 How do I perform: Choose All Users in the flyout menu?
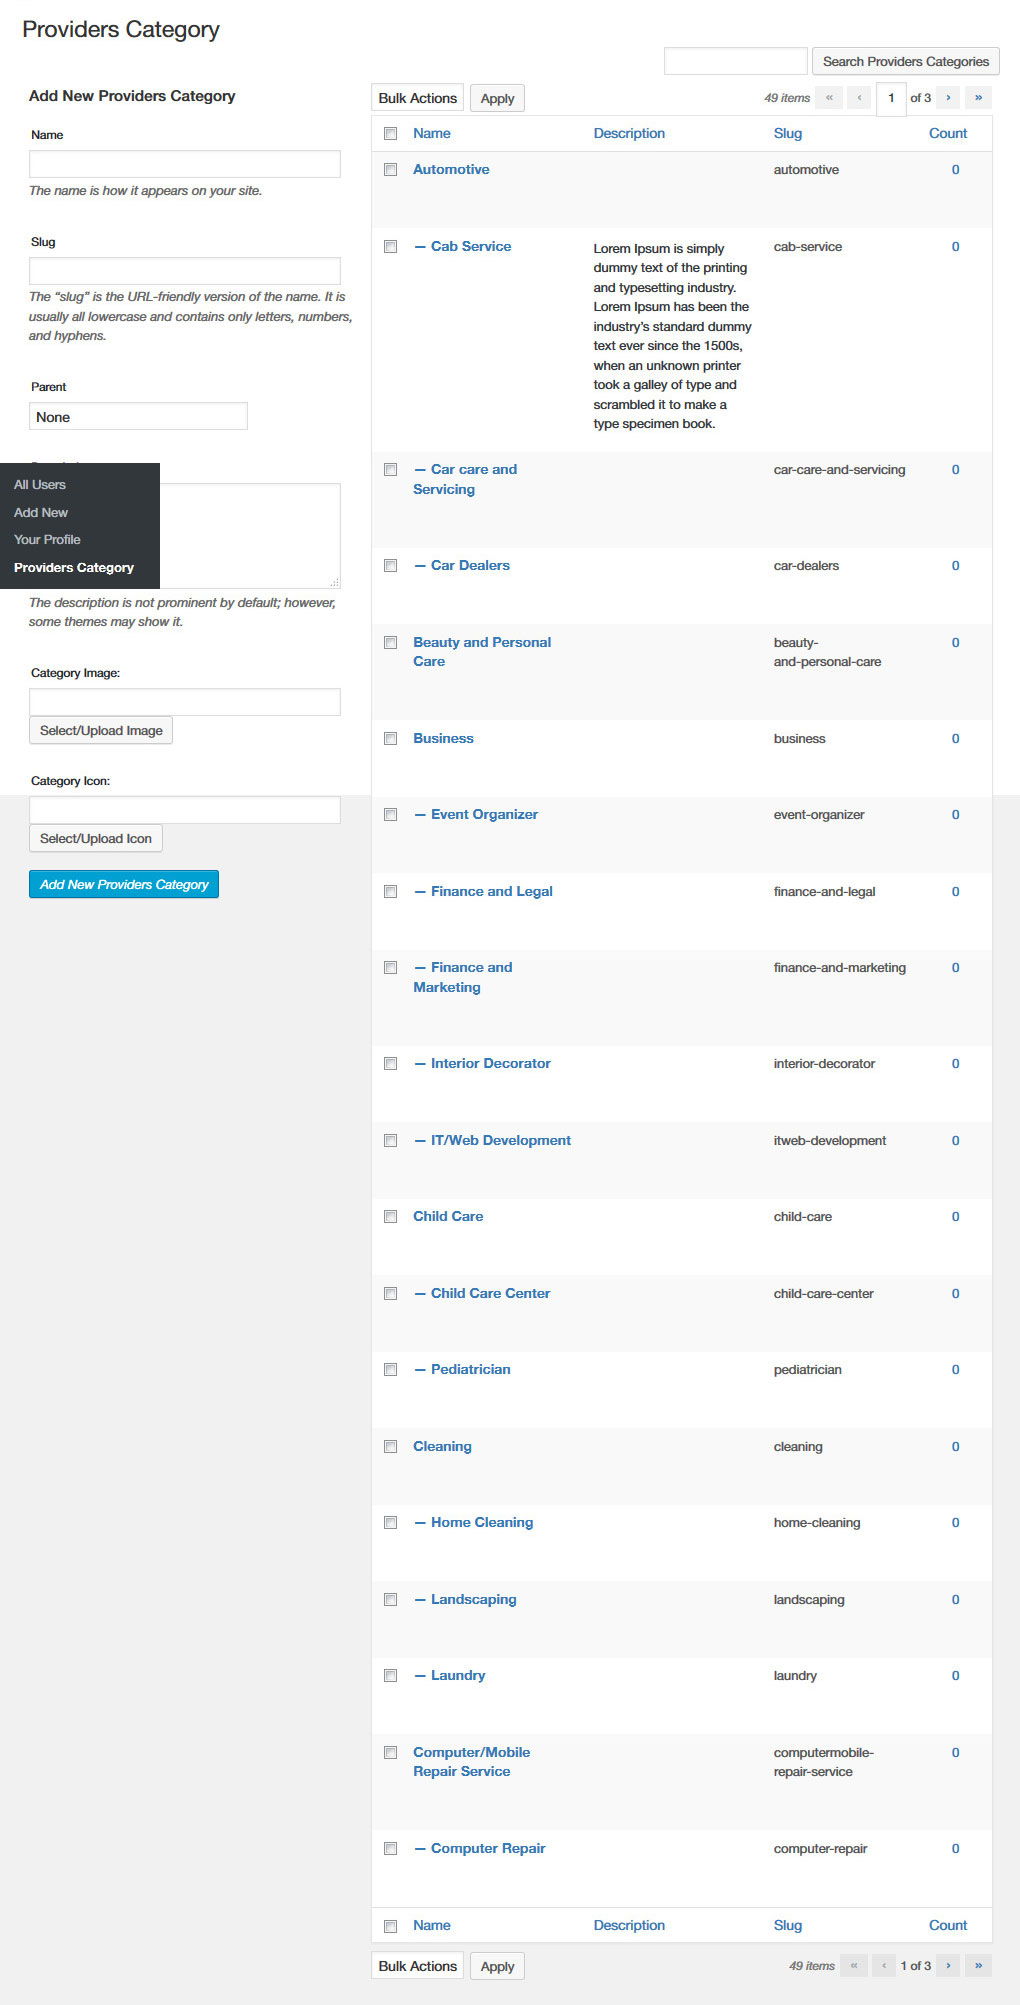pos(40,485)
